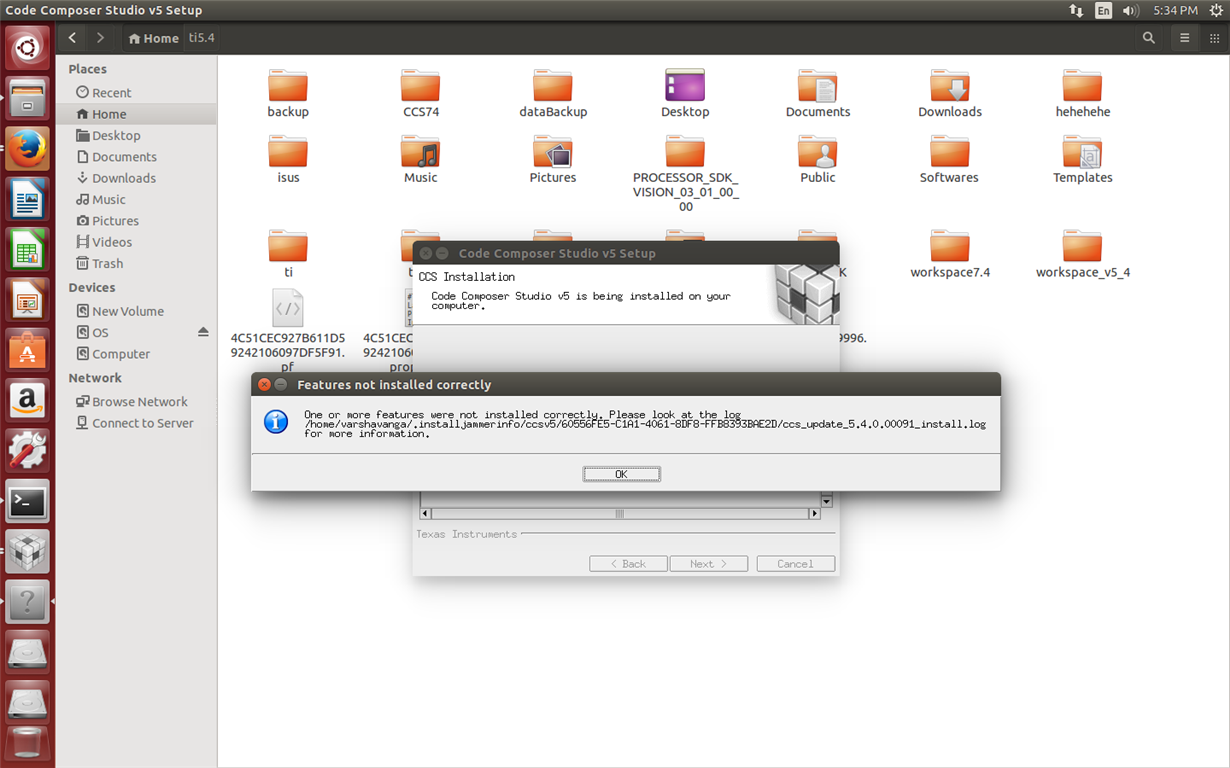The width and height of the screenshot is (1230, 768).
Task: Open the dataBackup folder
Action: (553, 94)
